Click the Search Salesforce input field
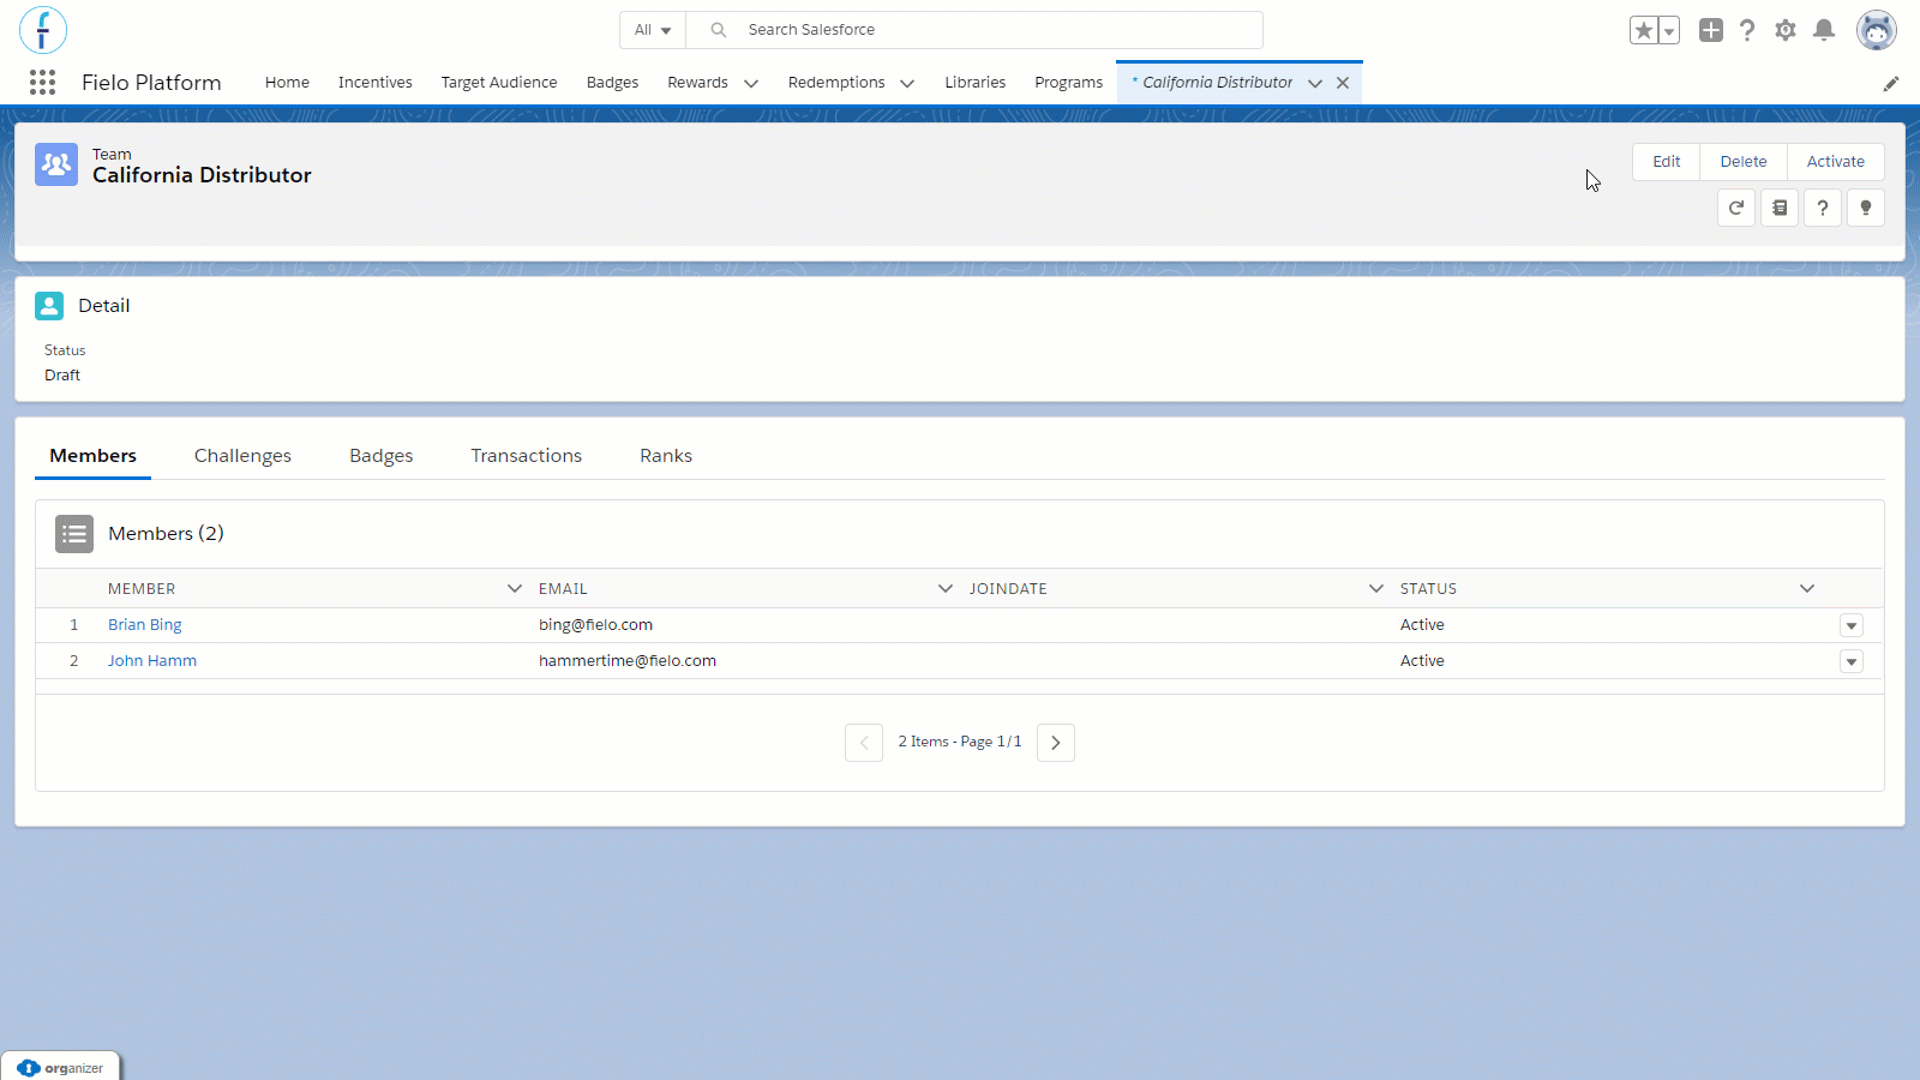1920x1080 pixels. click(974, 30)
